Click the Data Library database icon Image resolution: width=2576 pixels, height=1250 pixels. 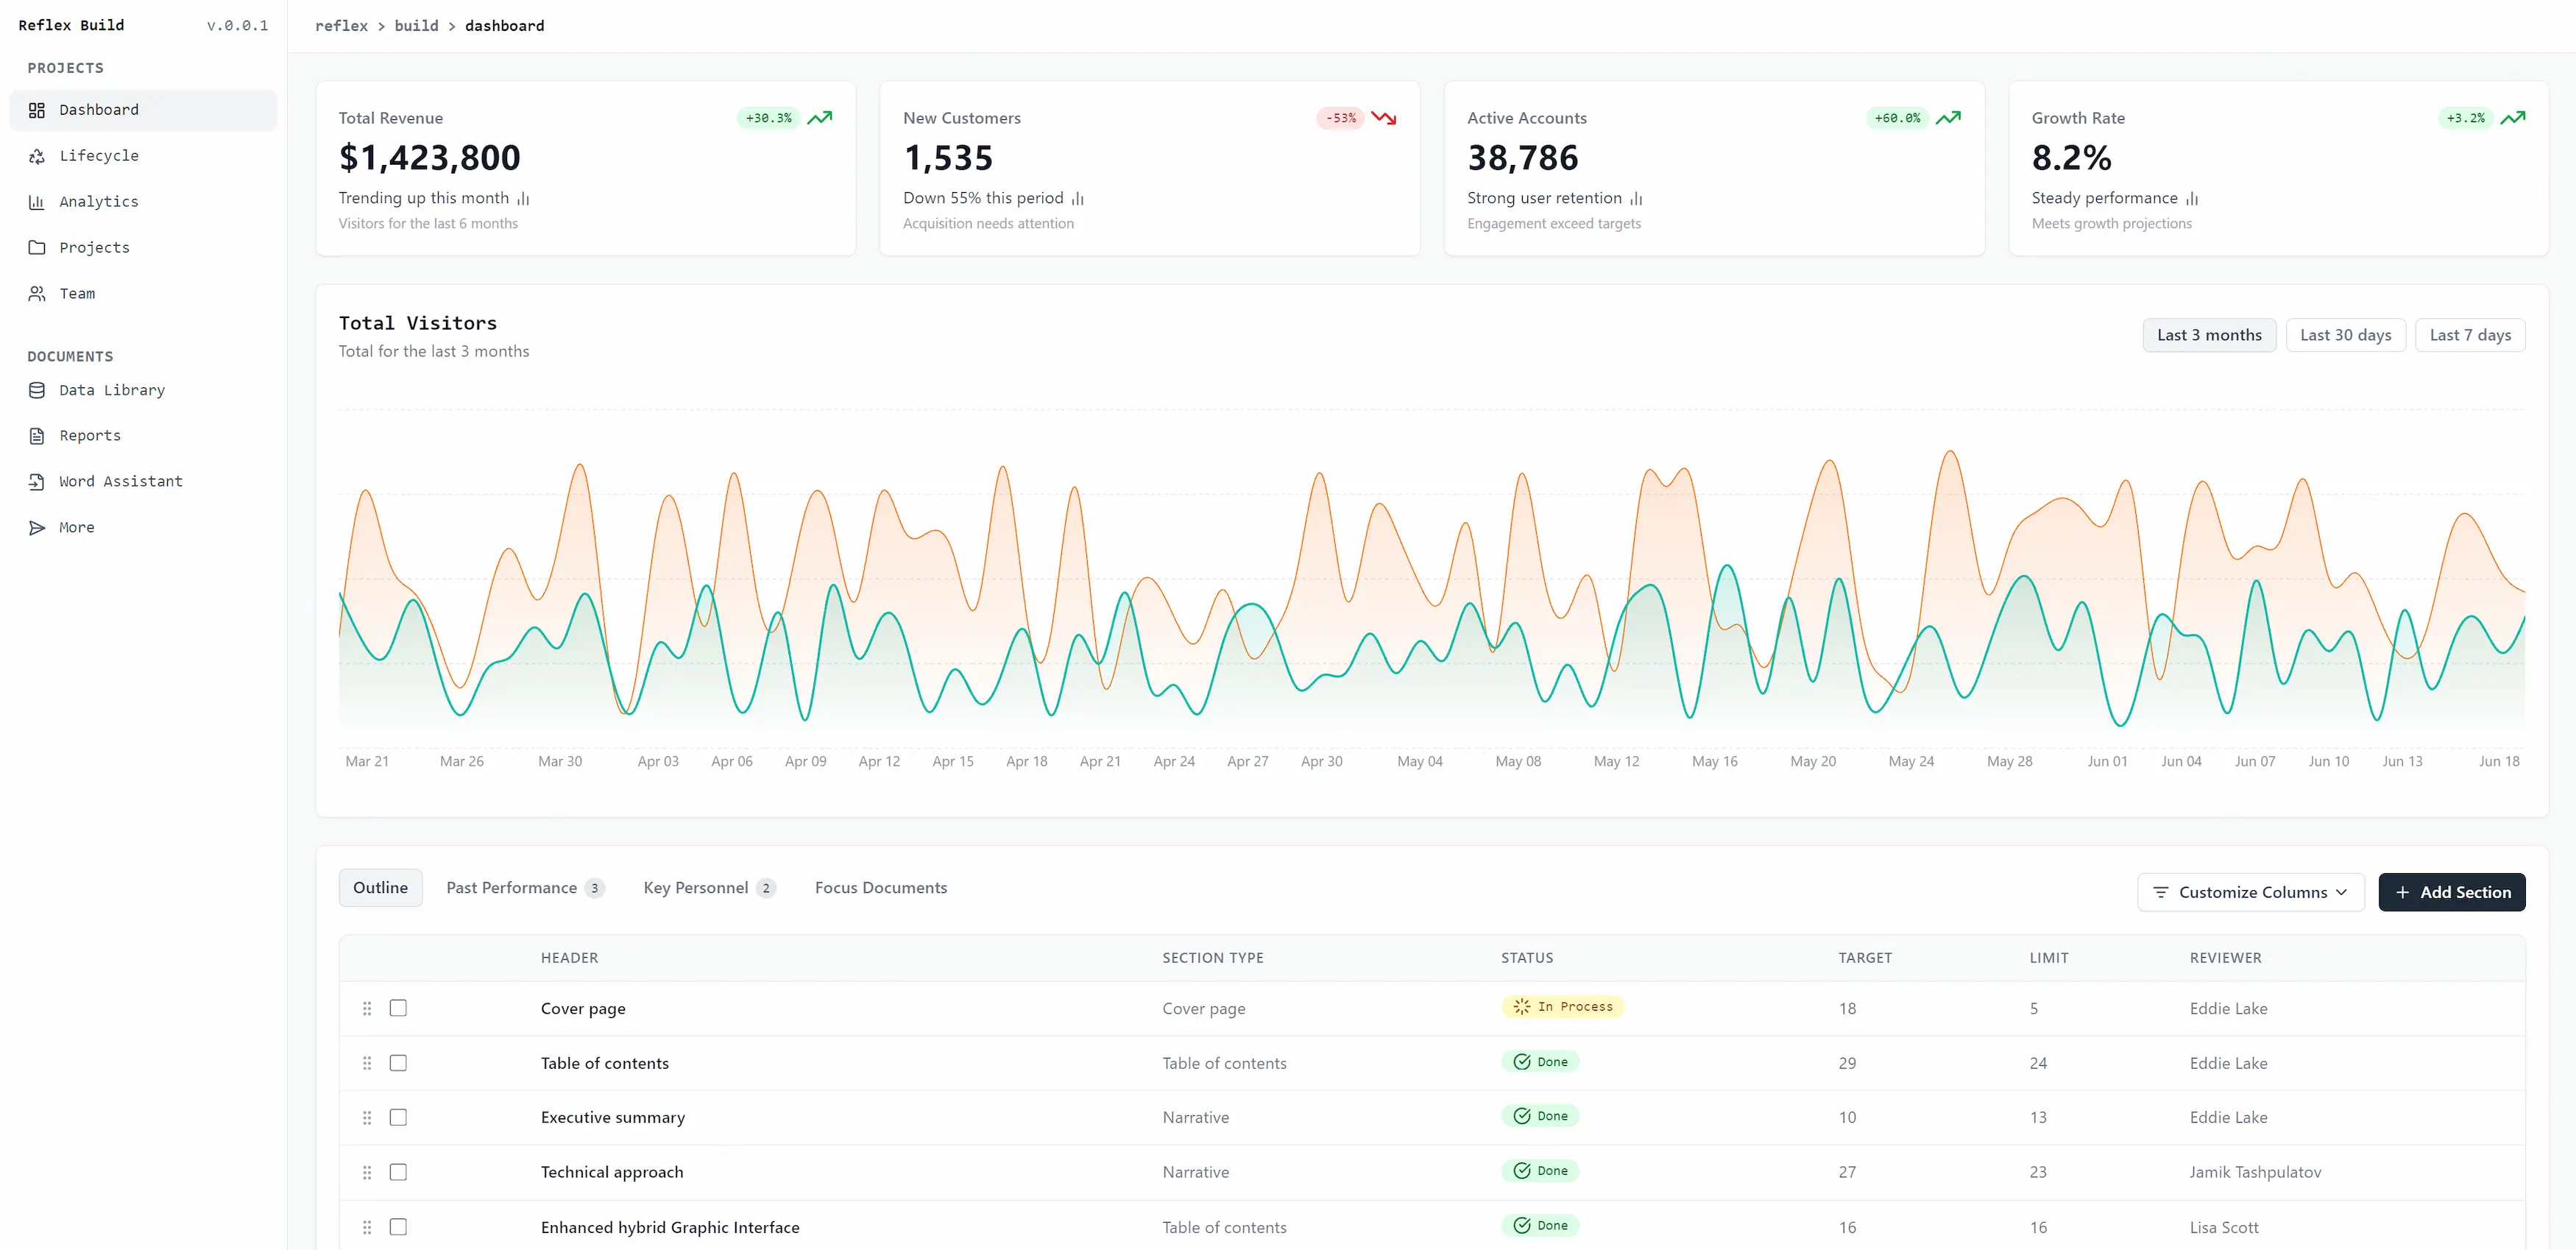(x=37, y=390)
